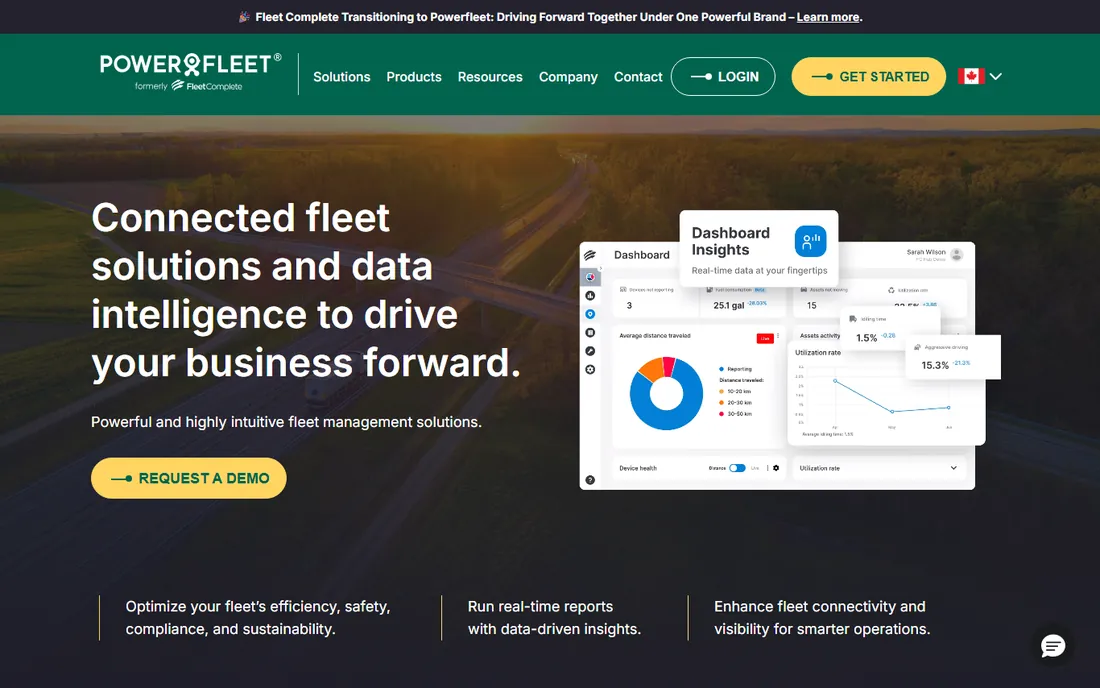Screen dimensions: 1100x688
Task: Click the pink-red donut chart segment
Action: coord(669,366)
